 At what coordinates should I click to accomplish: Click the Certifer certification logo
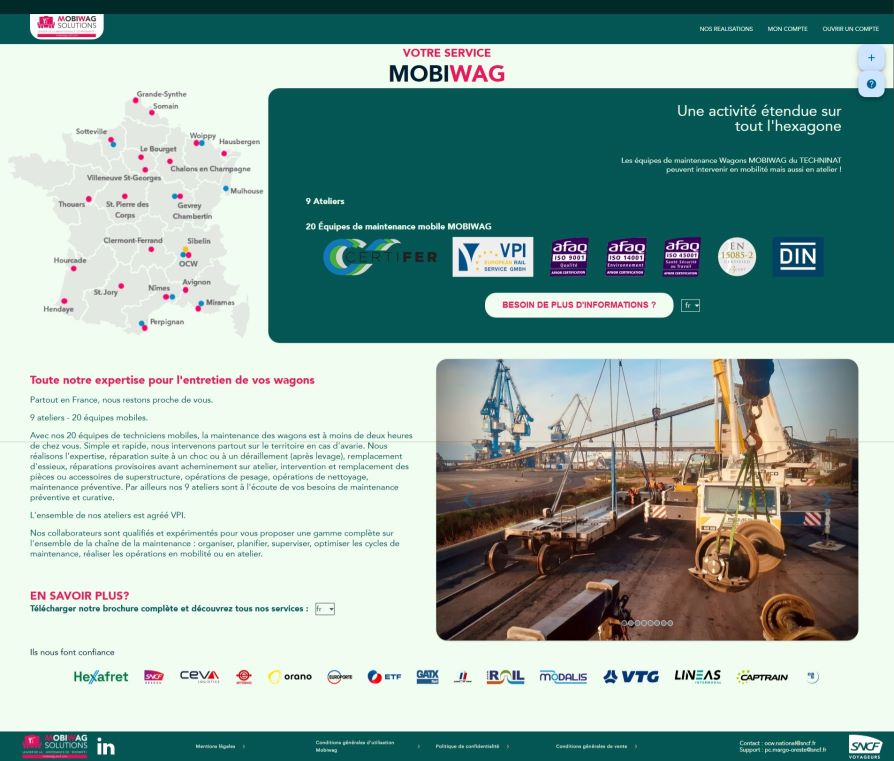(x=380, y=257)
